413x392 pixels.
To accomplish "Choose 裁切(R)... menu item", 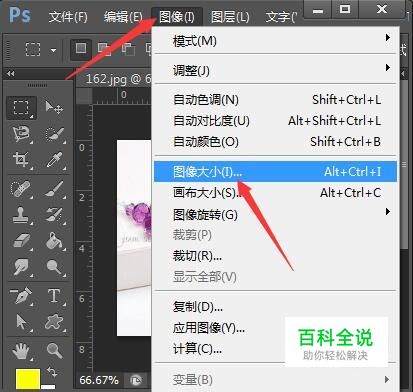I will [x=276, y=256].
